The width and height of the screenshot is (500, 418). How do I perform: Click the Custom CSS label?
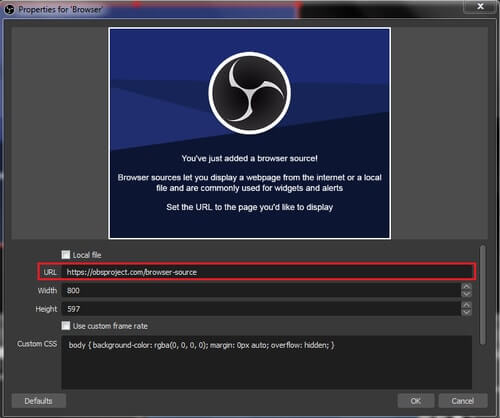tap(37, 344)
